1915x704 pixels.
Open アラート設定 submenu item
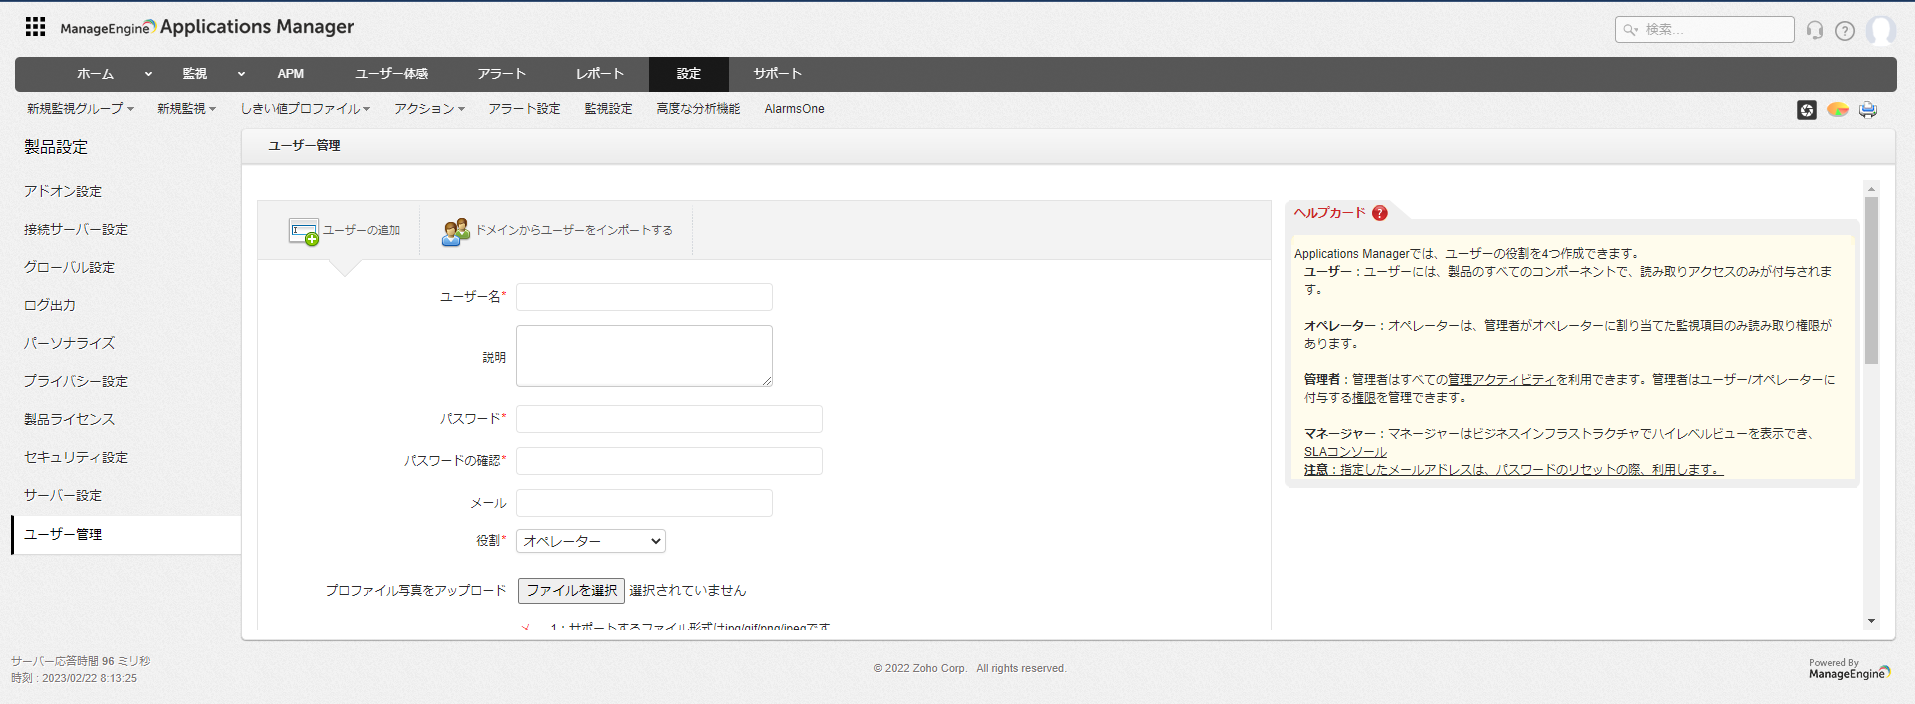click(x=524, y=109)
